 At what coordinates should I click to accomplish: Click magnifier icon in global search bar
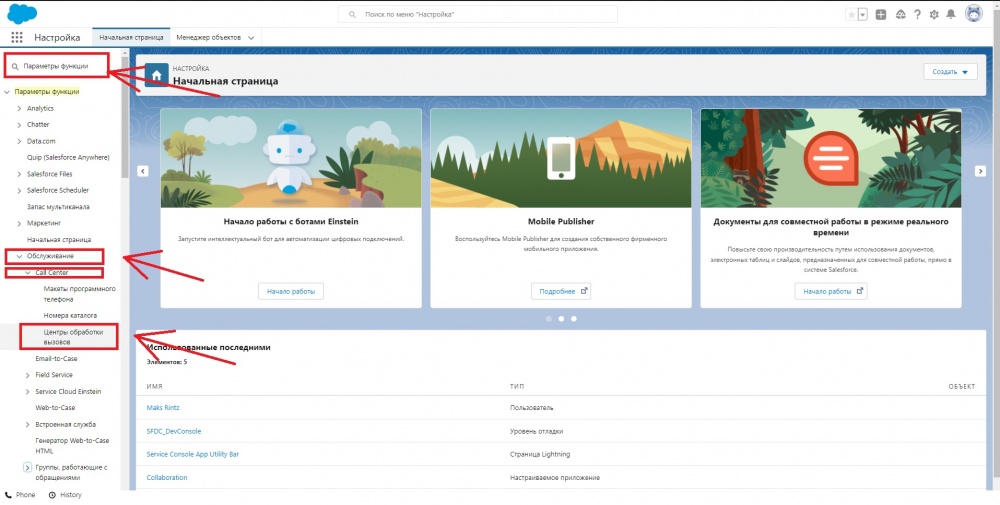[352, 14]
